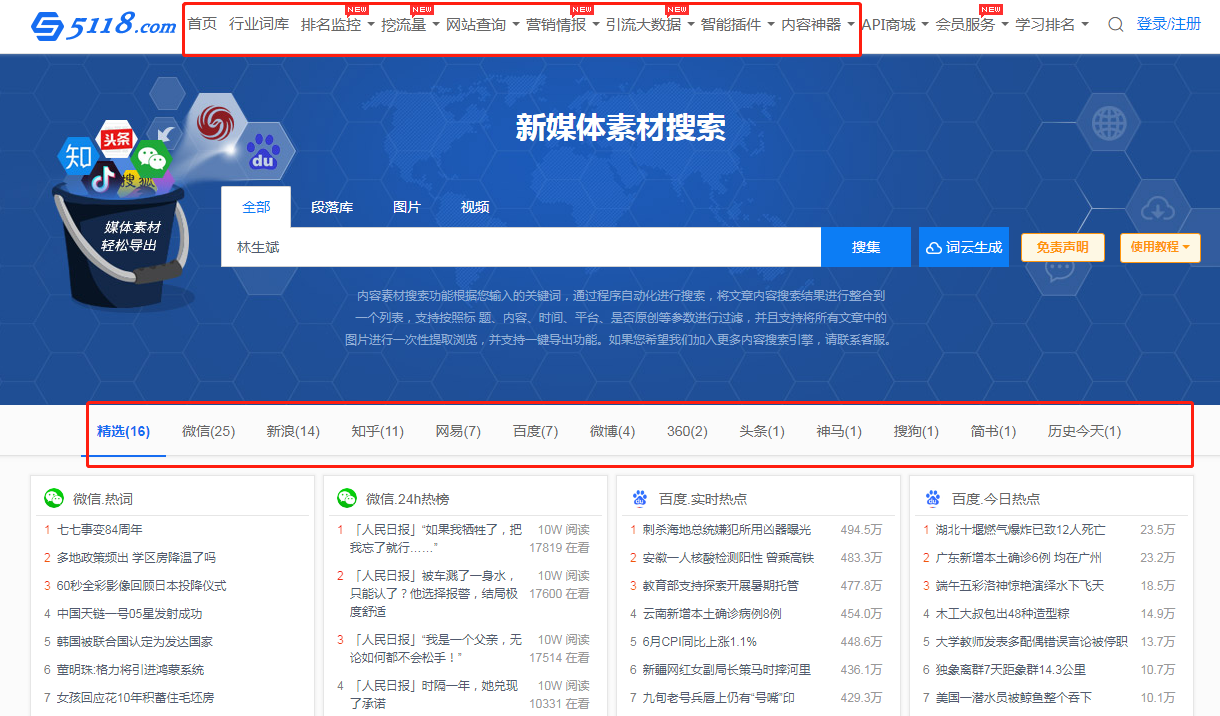
Task: Open the 头条(1) tab
Action: coord(762,431)
